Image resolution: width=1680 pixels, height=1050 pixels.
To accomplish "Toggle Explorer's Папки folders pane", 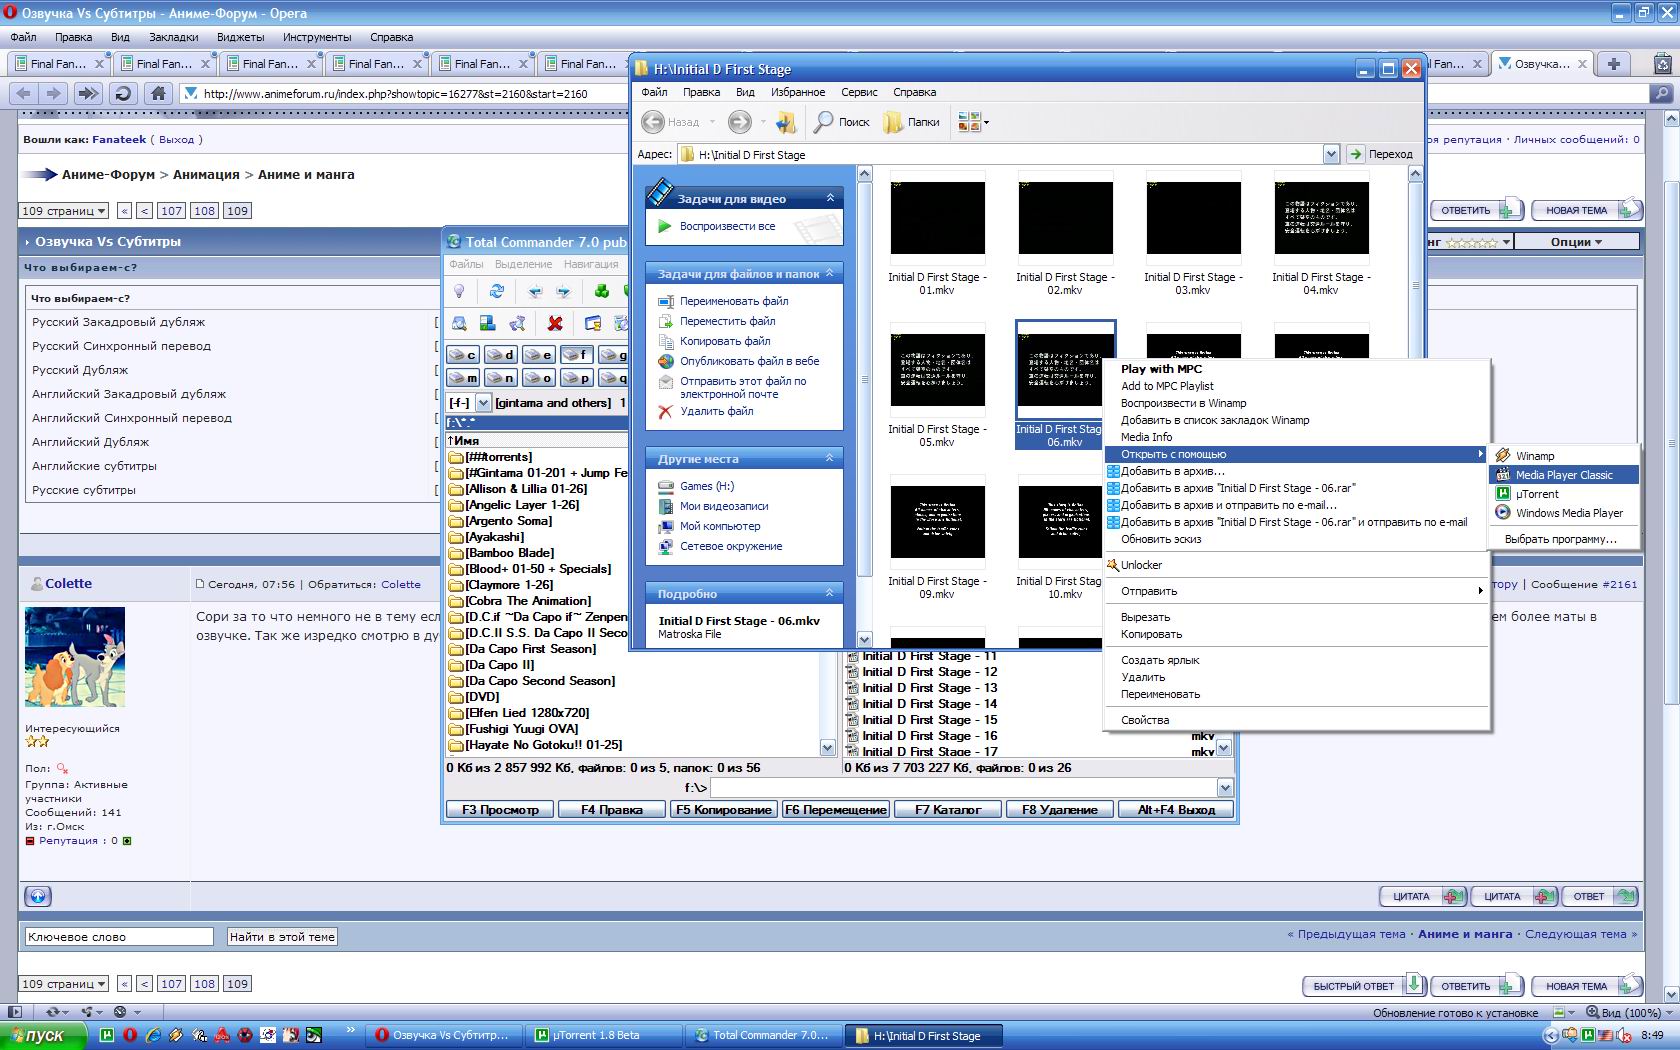I will pyautogui.click(x=911, y=122).
